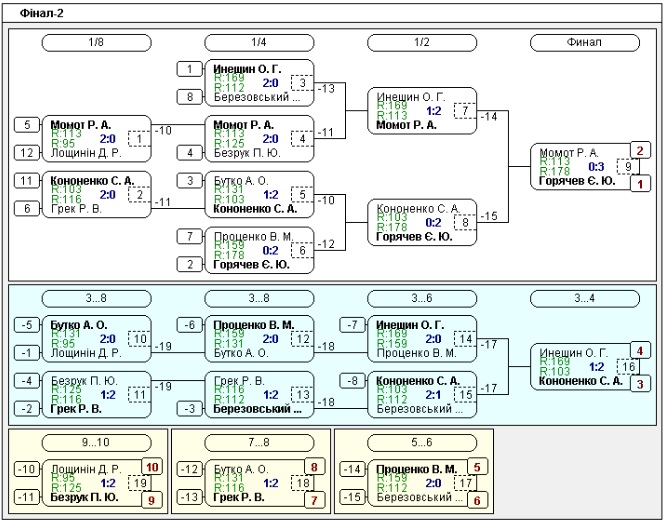Click seed box 7 beside Проценко В. М.
The height and width of the screenshot is (521, 664).
coord(190,237)
